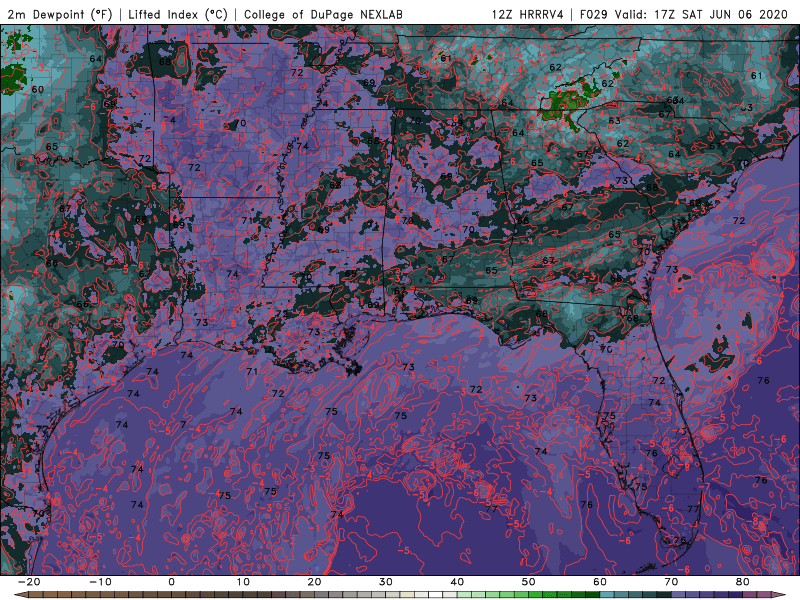Click the -20 tick label on the color scale
This screenshot has width=800, height=600.
click(29, 582)
